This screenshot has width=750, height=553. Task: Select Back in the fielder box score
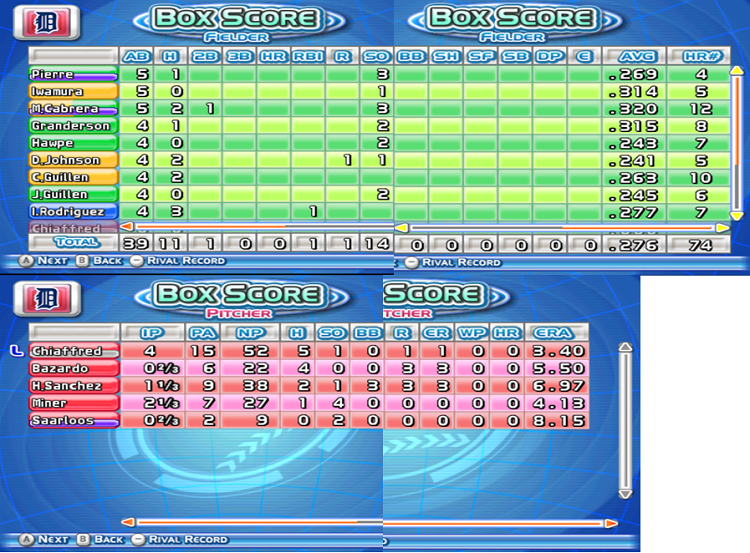(99, 261)
